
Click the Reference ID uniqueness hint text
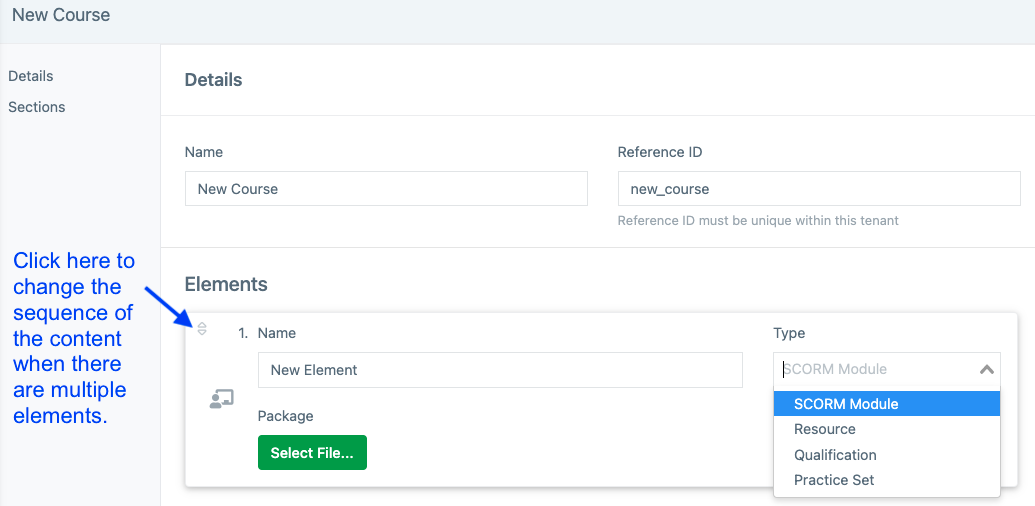(x=758, y=220)
